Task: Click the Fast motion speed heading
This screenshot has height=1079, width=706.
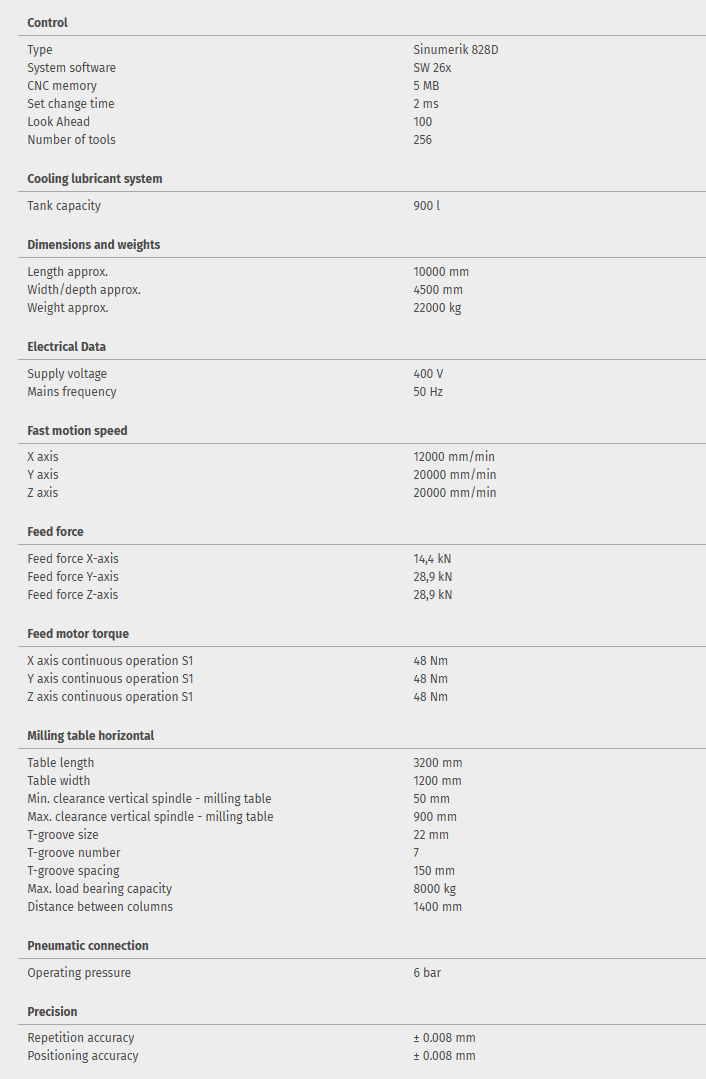Action: 77,431
